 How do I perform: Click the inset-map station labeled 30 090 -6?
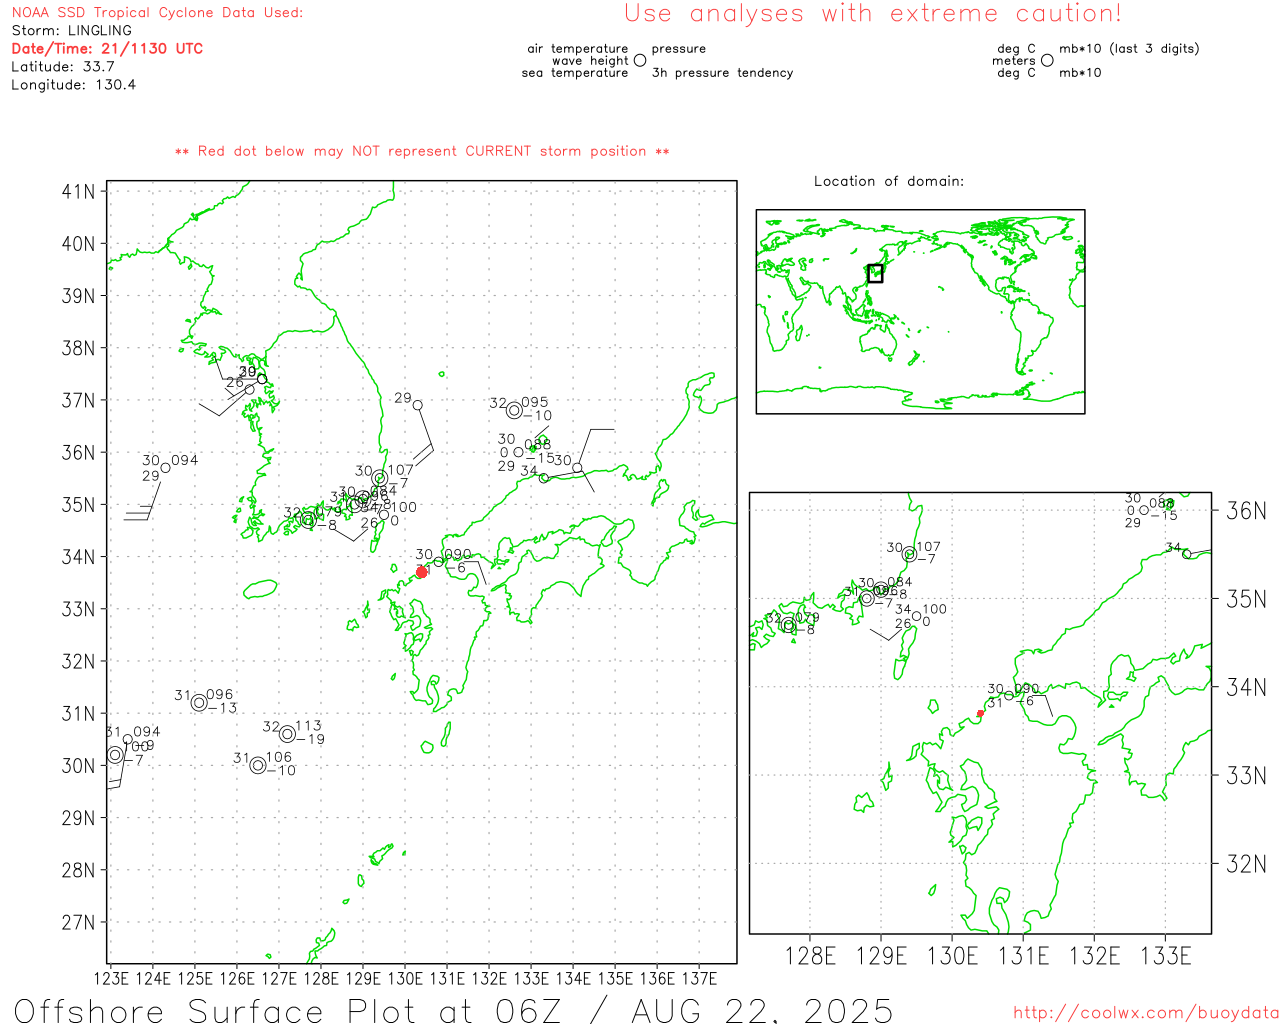(1009, 696)
